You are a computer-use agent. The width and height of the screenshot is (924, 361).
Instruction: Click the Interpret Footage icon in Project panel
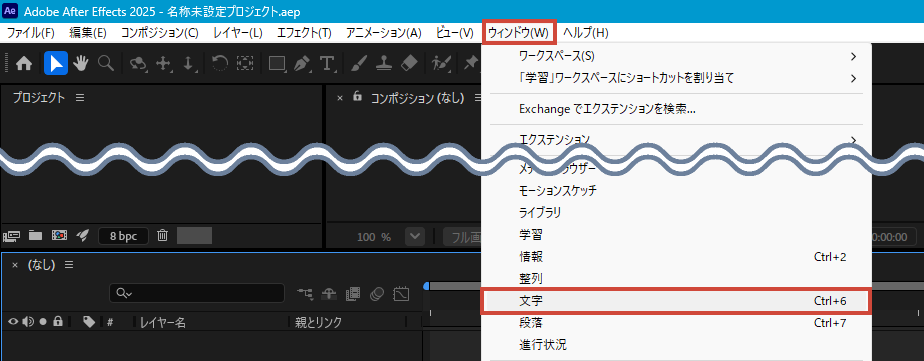[x=11, y=236]
